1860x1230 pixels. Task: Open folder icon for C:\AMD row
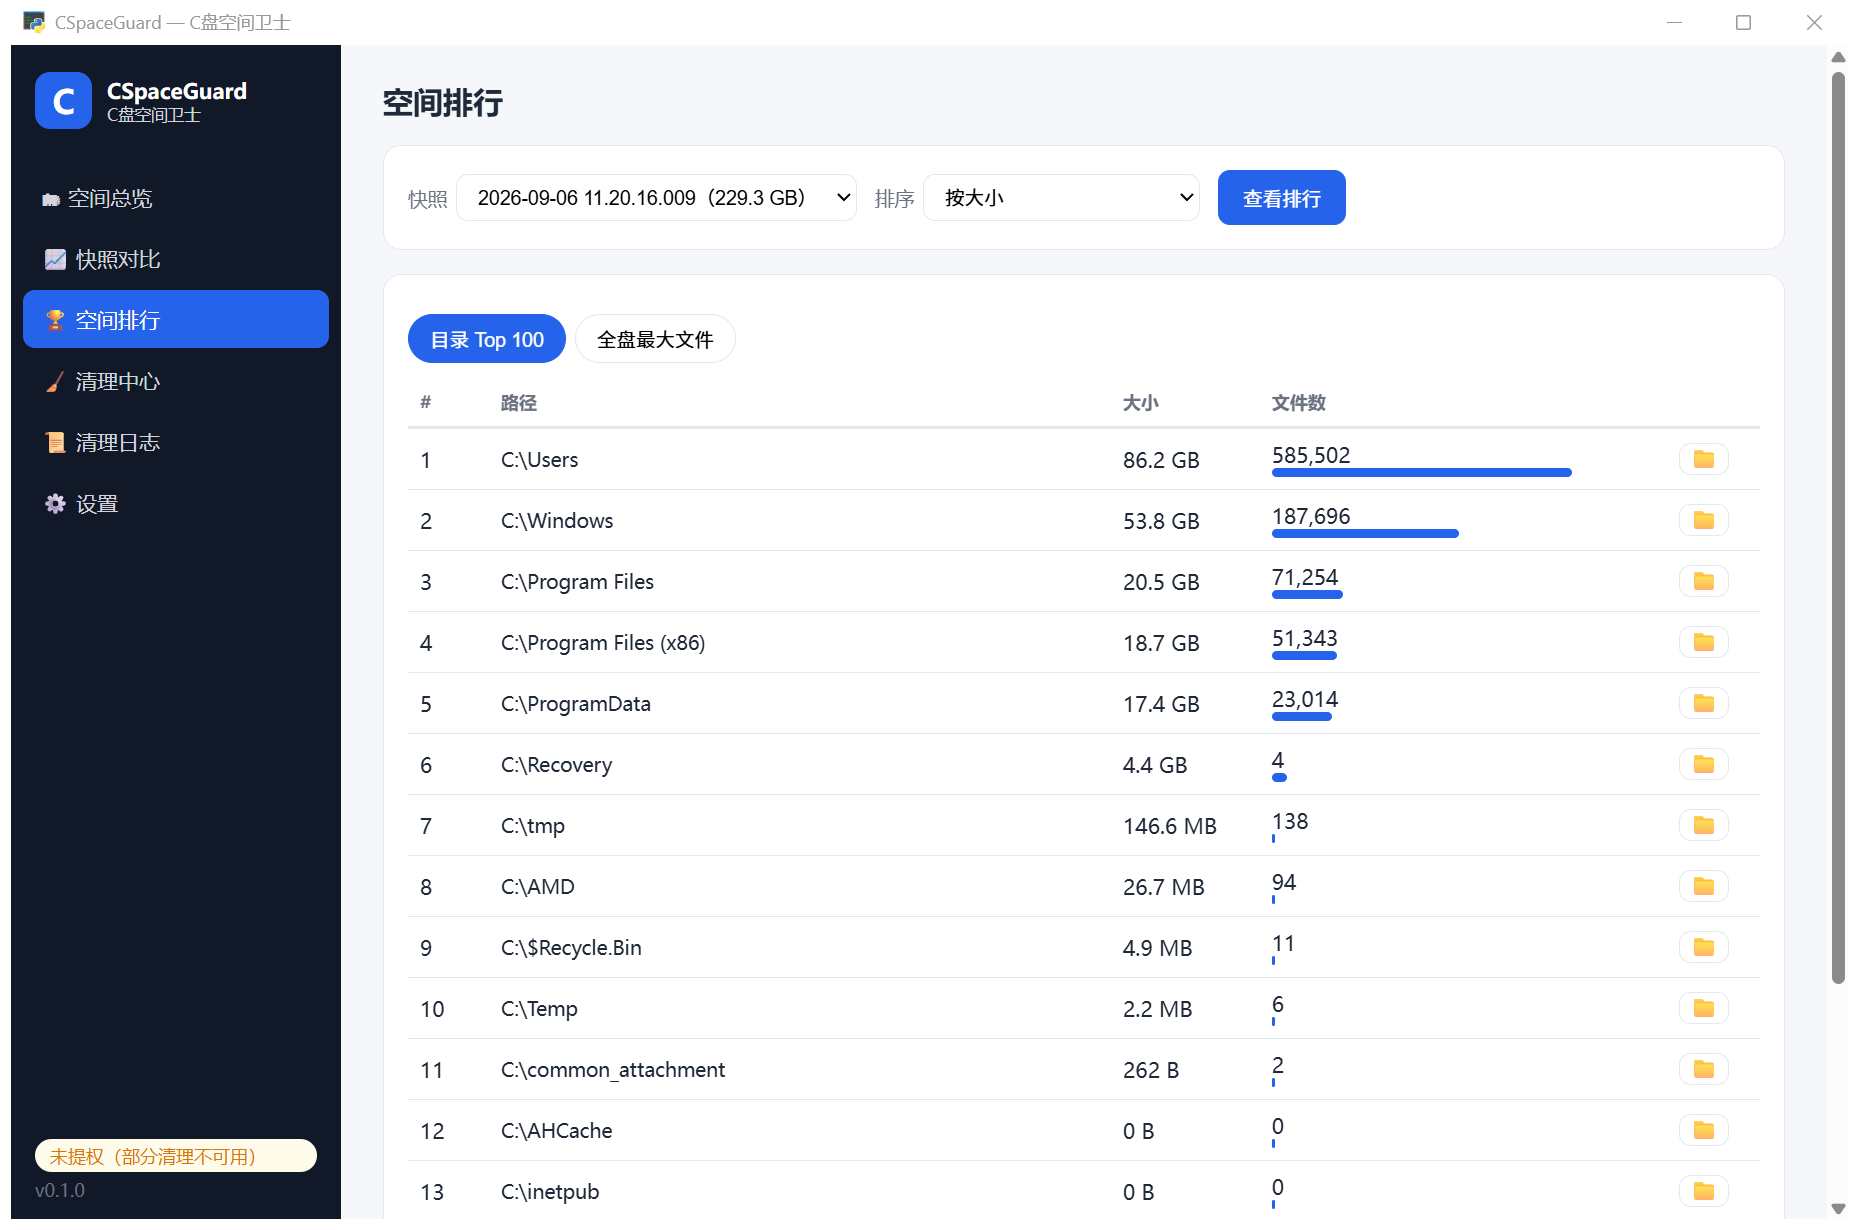(x=1703, y=886)
